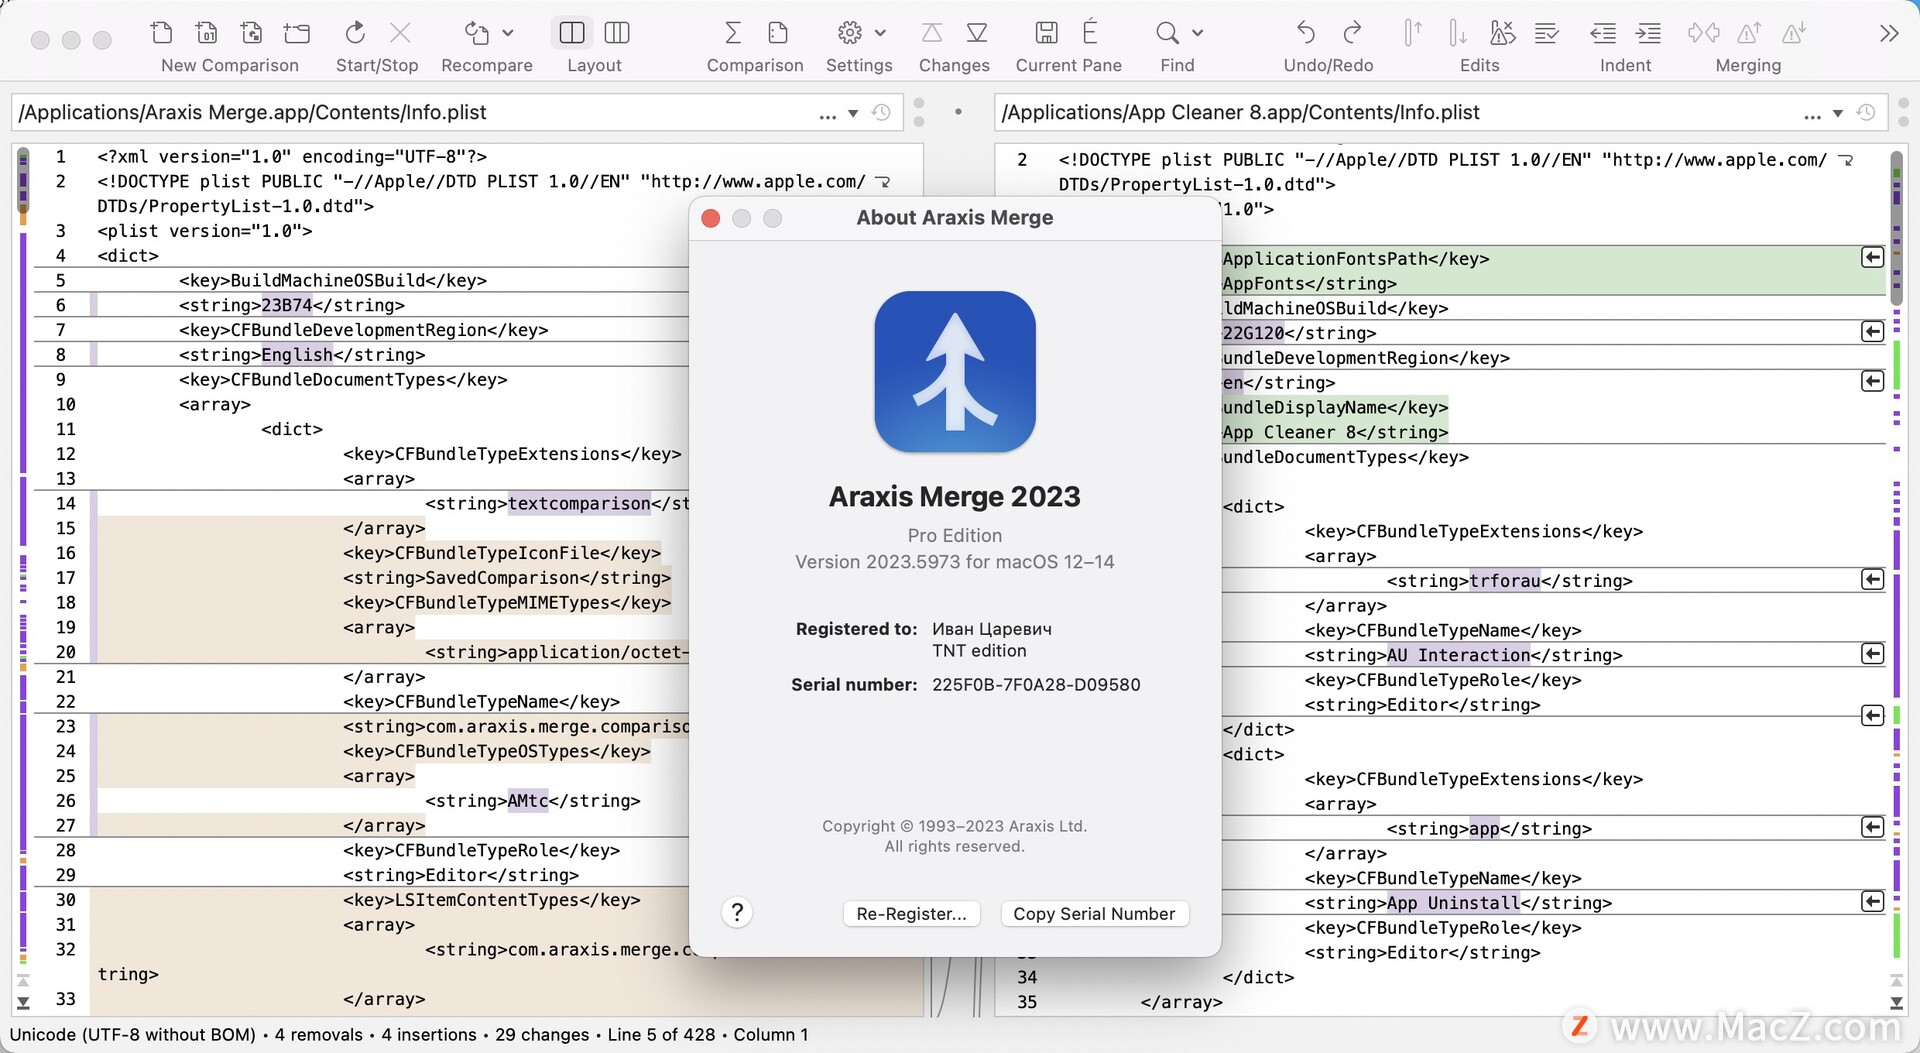1920x1053 pixels.
Task: Start a new folder comparison
Action: coord(297,33)
